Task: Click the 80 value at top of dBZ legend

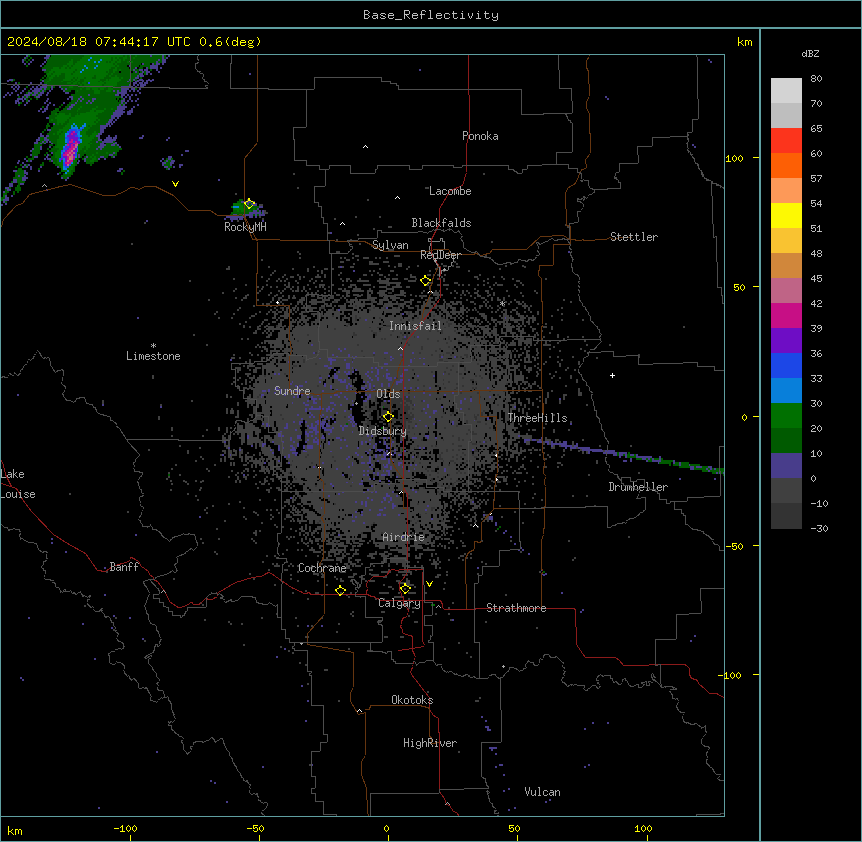Action: click(x=816, y=79)
